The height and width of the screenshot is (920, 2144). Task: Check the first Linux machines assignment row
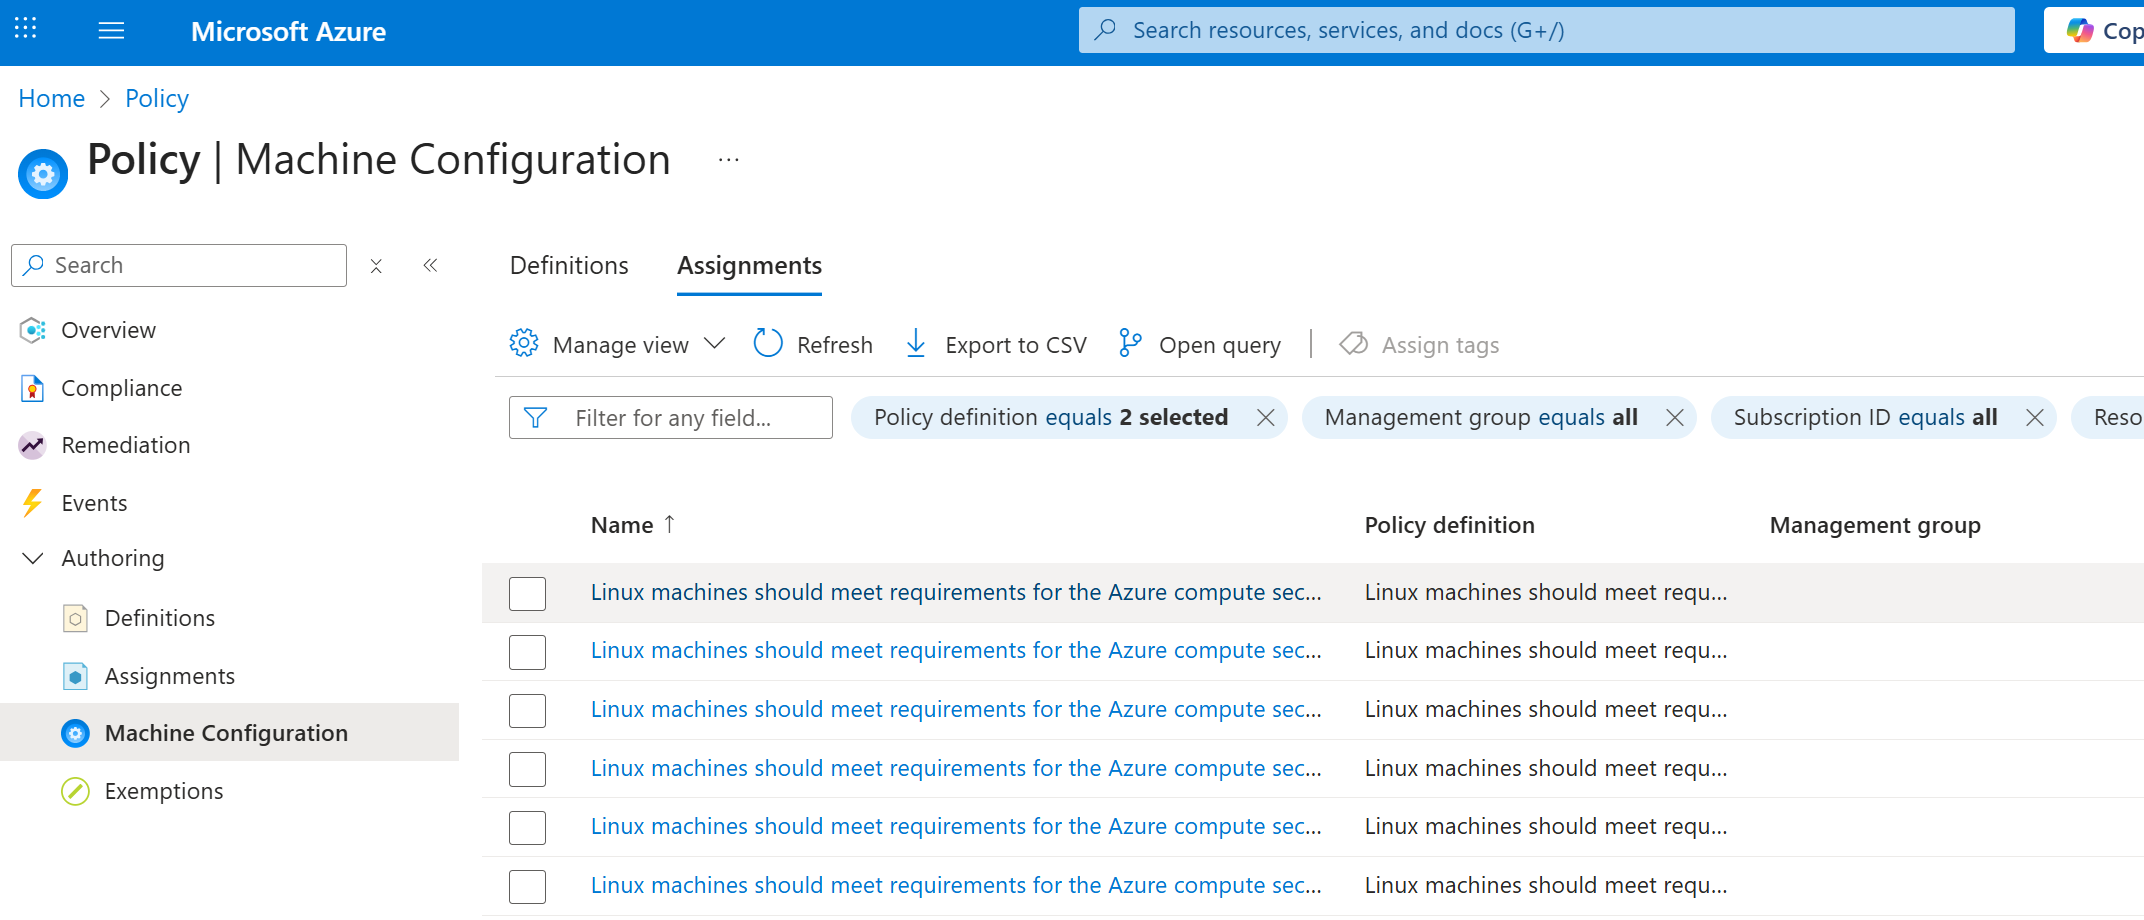click(527, 593)
